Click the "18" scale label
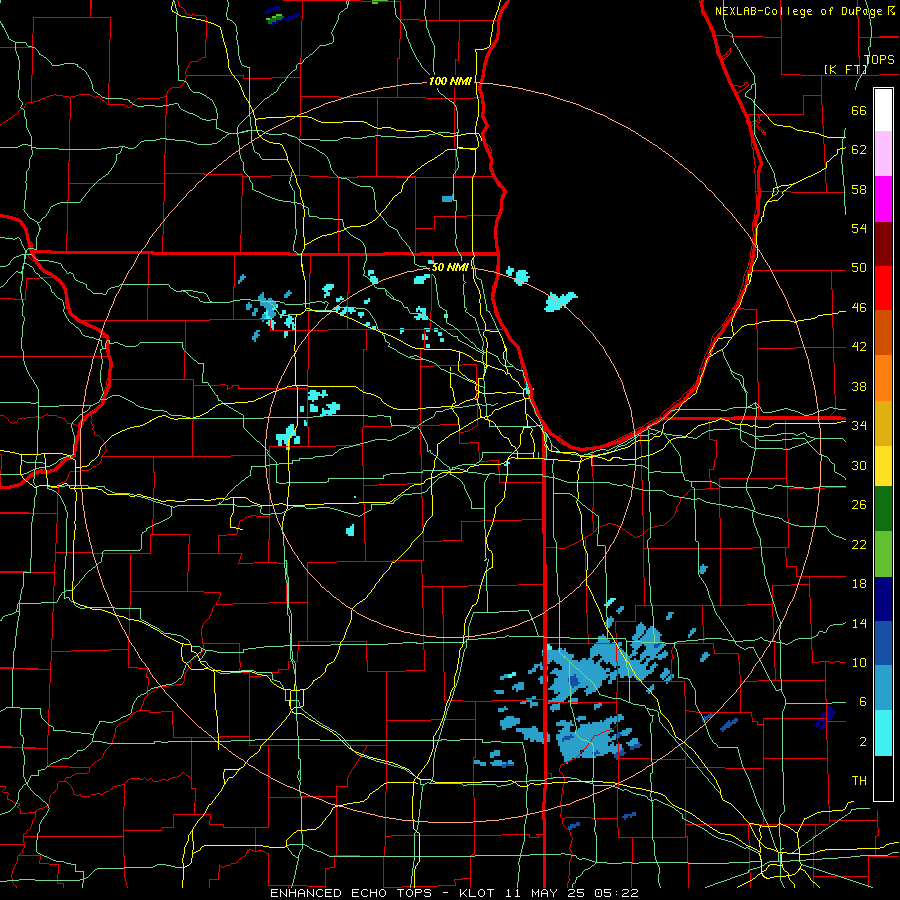This screenshot has width=900, height=900. point(859,584)
